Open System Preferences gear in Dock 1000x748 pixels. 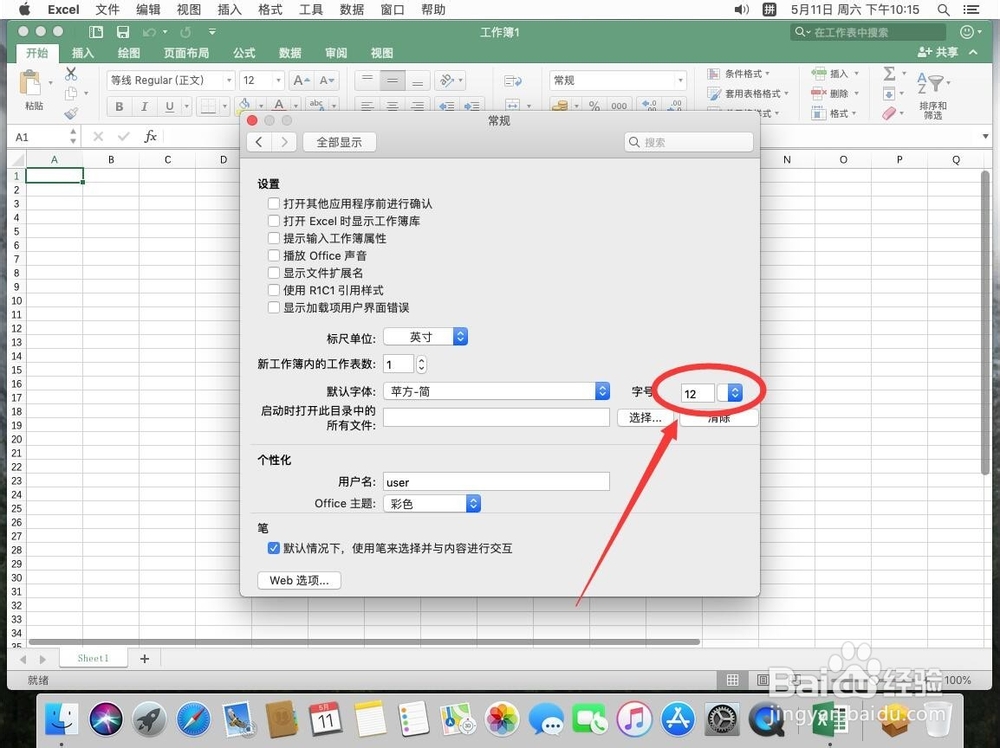pos(723,719)
